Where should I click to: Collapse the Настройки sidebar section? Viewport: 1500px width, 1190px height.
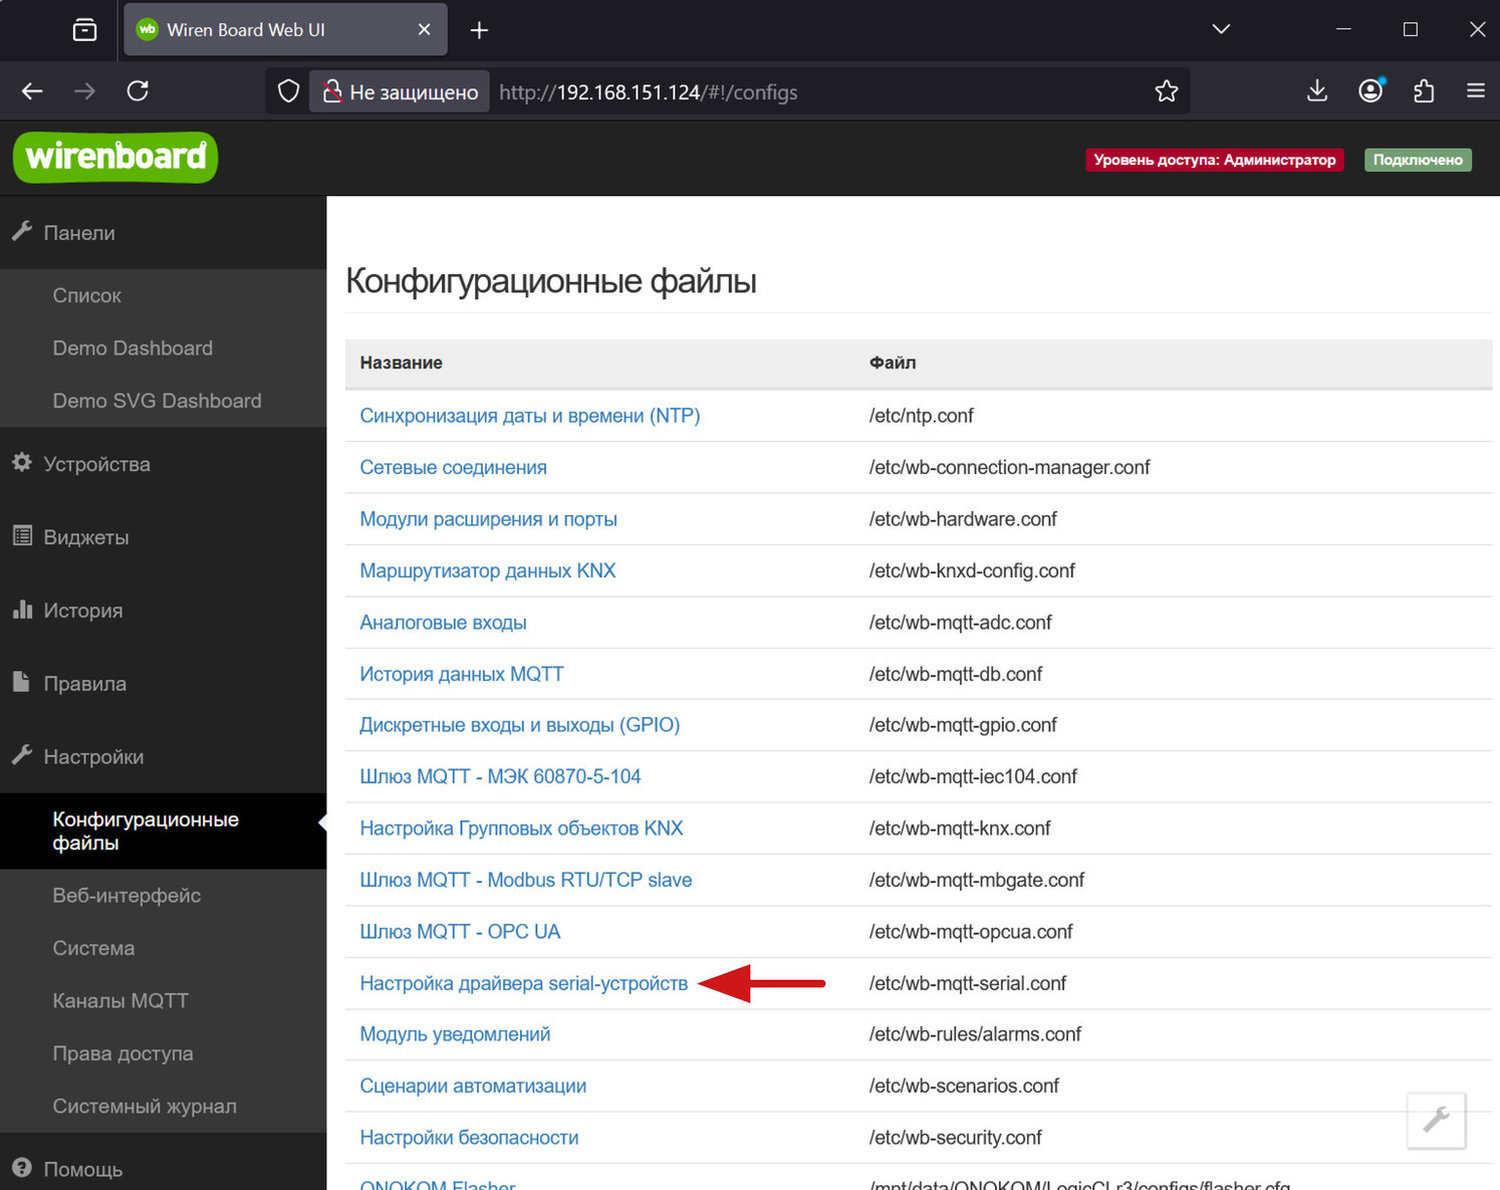(93, 757)
